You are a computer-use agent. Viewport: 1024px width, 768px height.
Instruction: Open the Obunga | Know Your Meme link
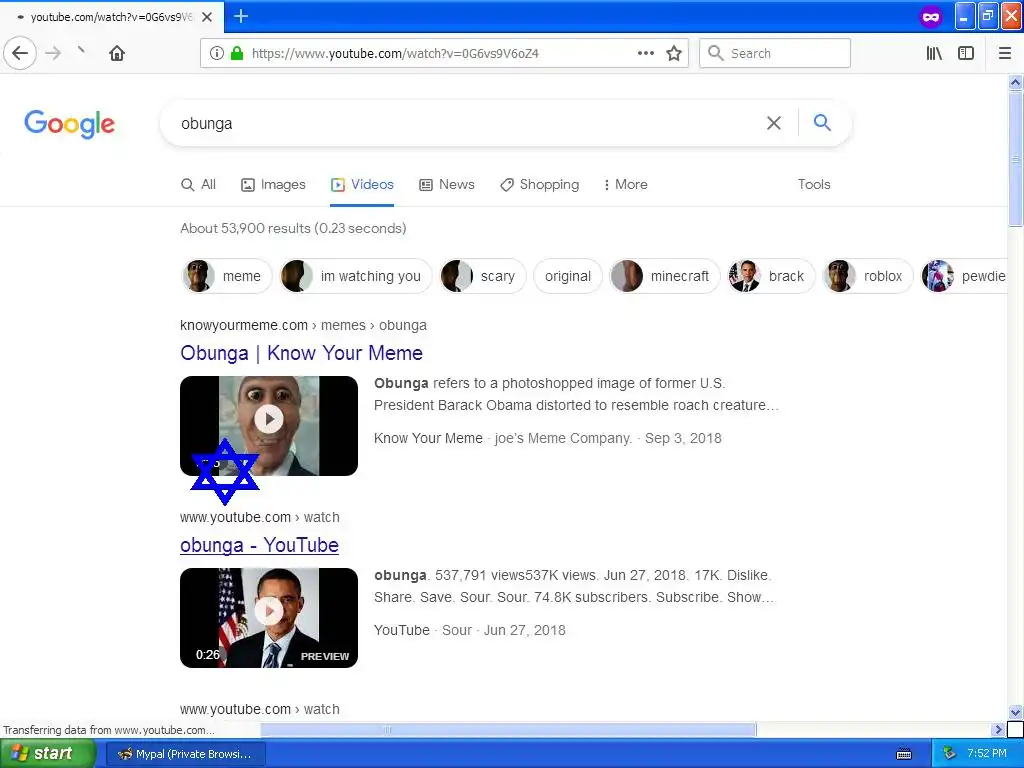click(x=301, y=353)
